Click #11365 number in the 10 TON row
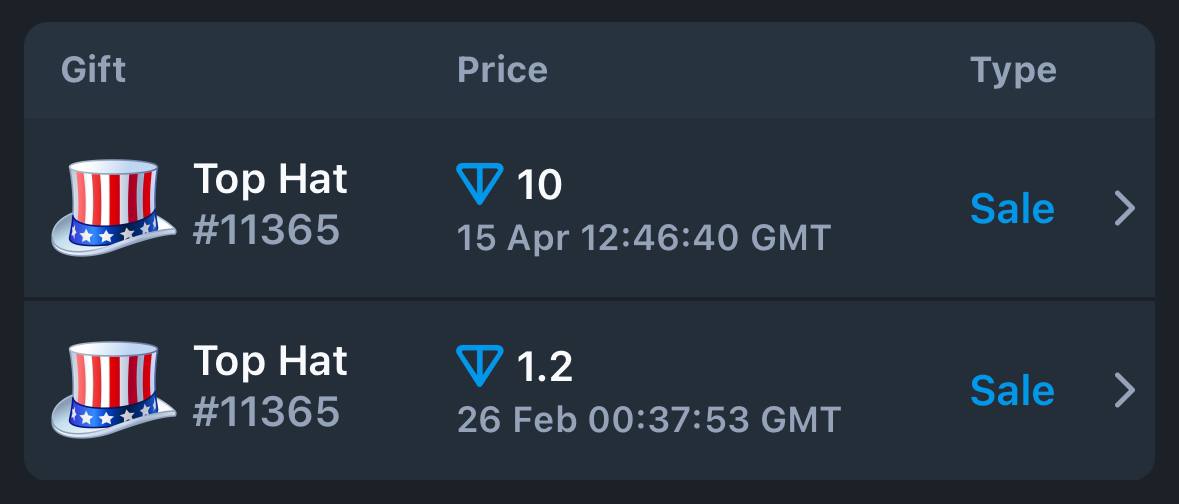Image resolution: width=1179 pixels, height=504 pixels. (266, 230)
